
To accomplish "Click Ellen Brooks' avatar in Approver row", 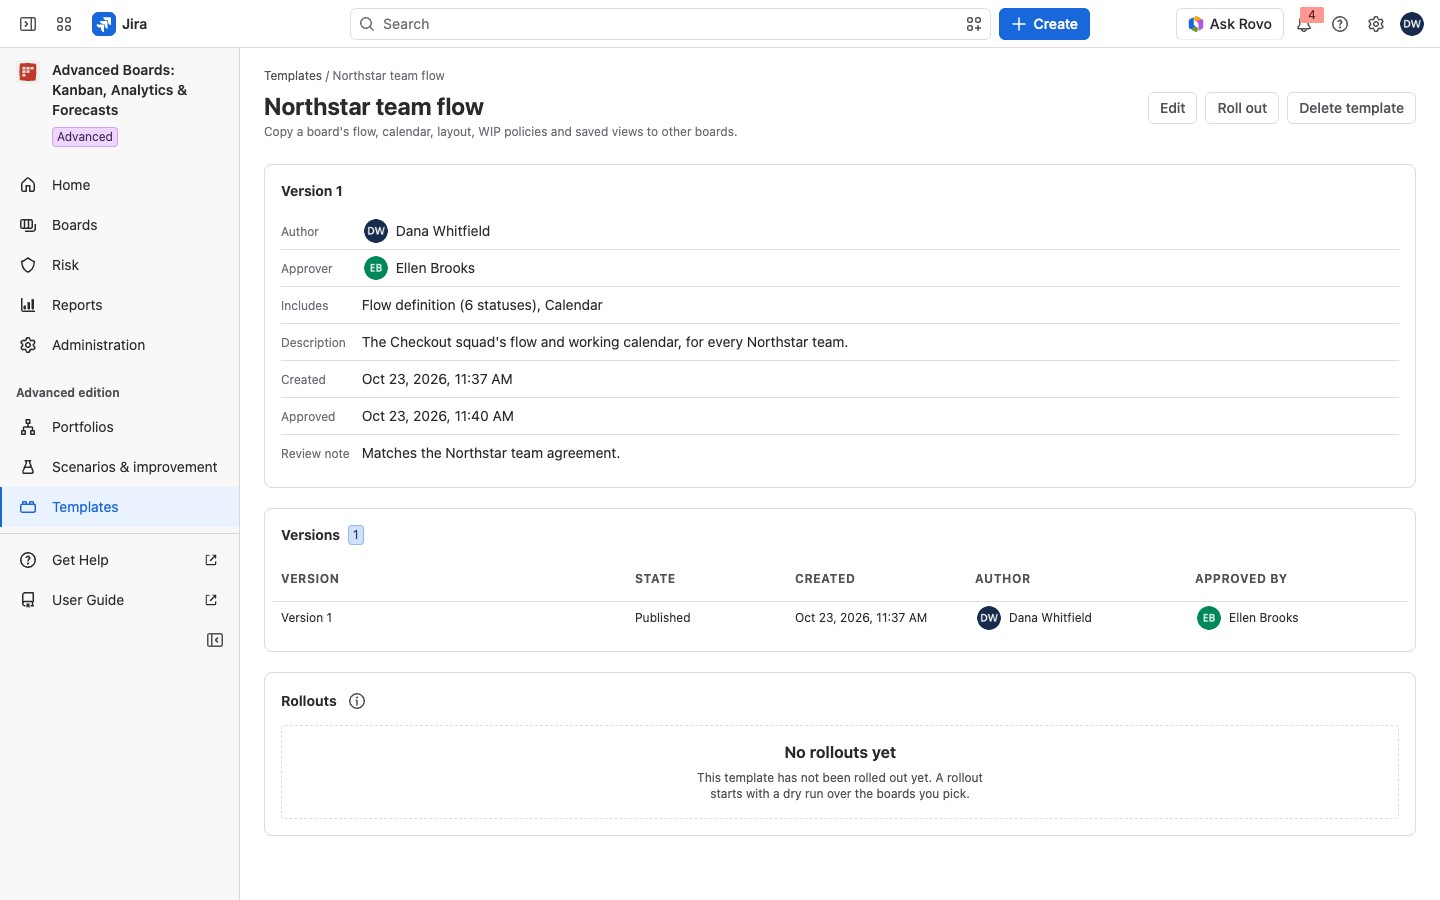I will [x=376, y=268].
